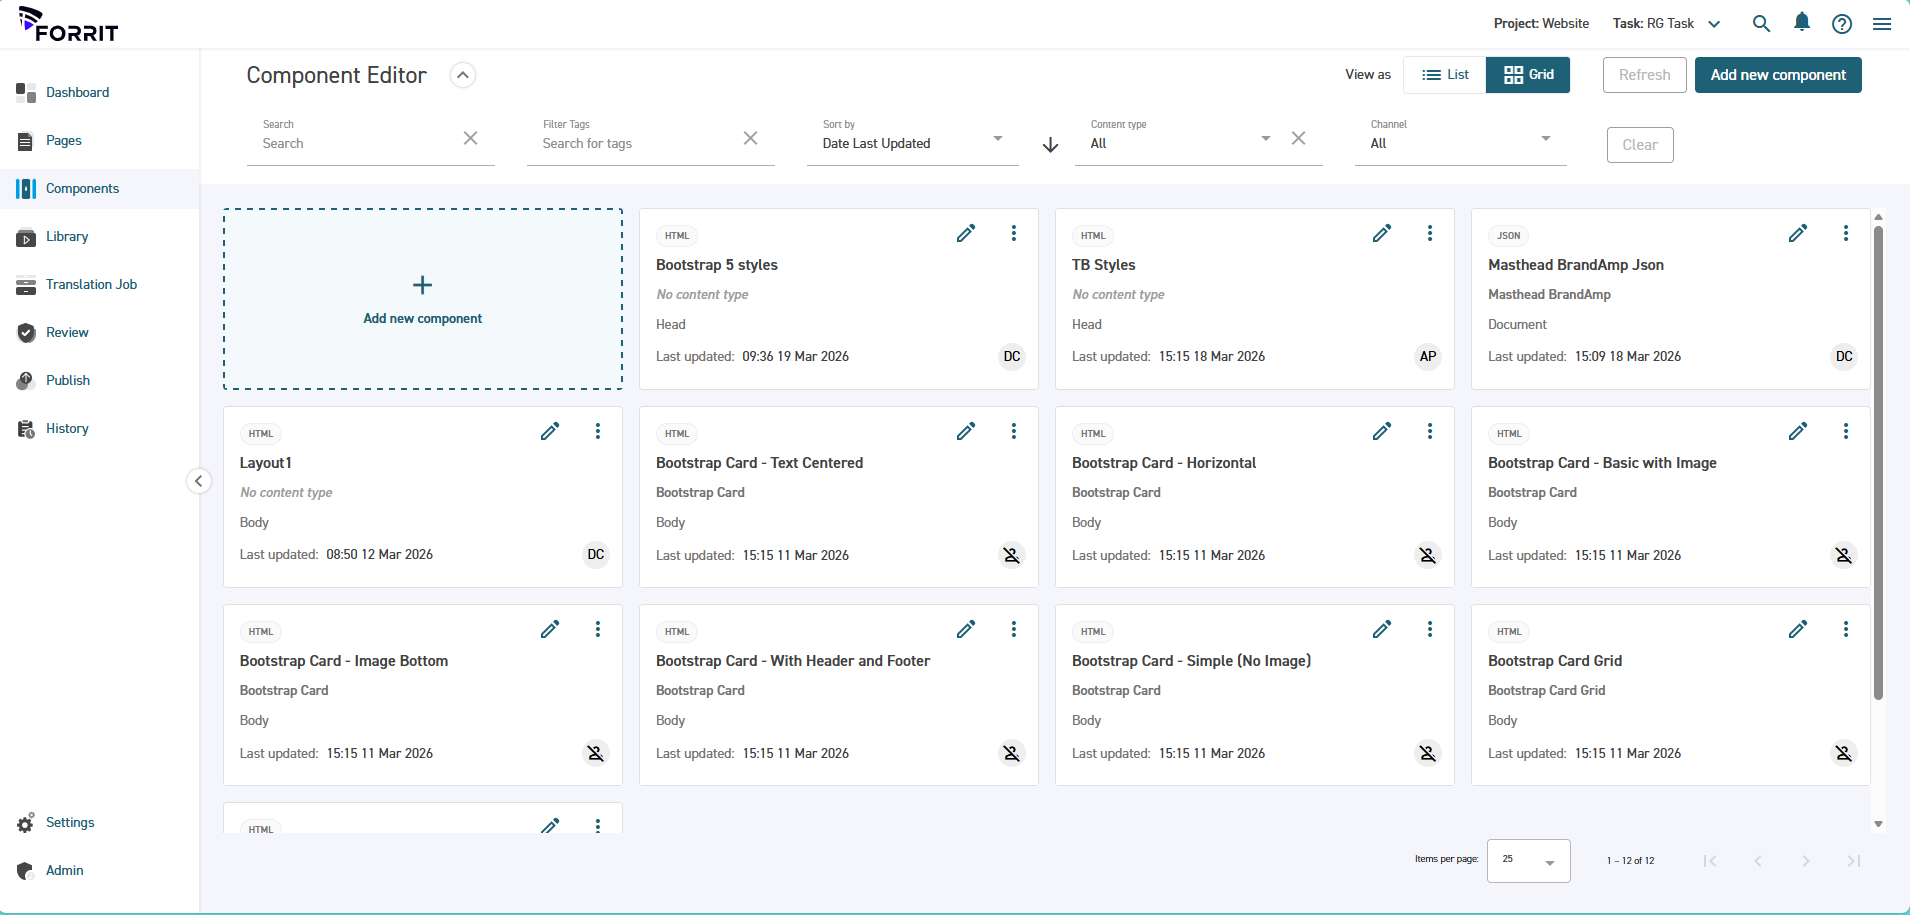1910x915 pixels.
Task: Click the vertical scrollbar of the component grid
Action: pyautogui.click(x=1878, y=460)
